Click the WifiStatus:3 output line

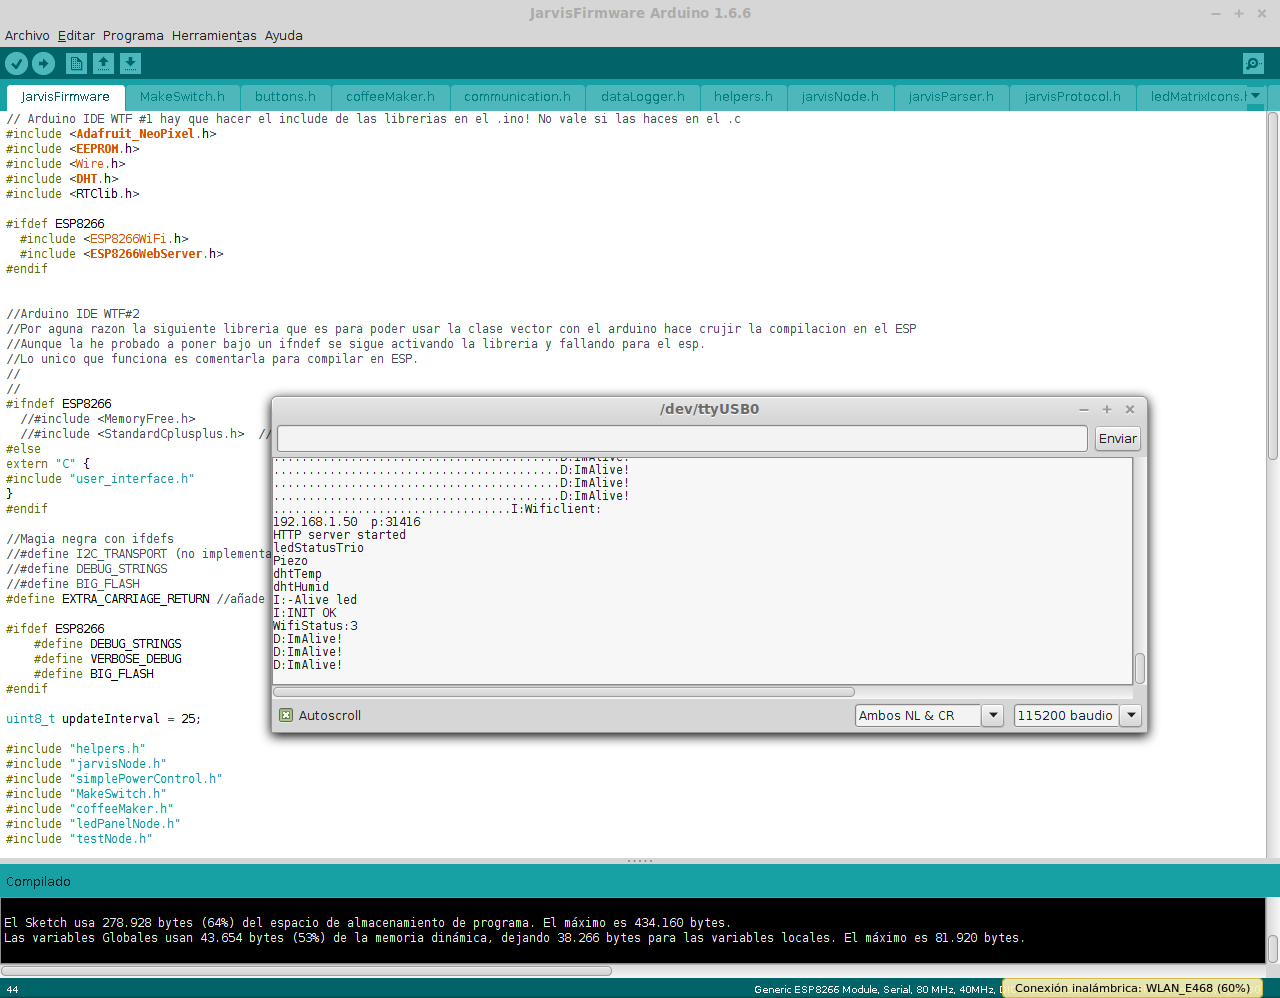(315, 626)
